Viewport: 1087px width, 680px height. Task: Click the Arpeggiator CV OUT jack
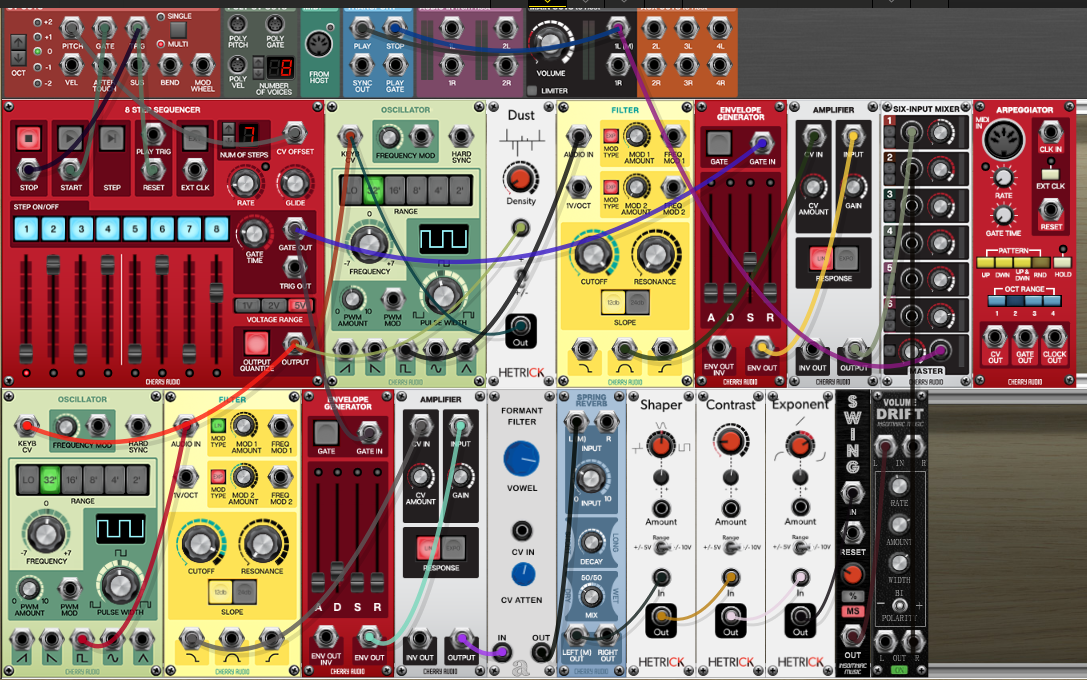tap(995, 338)
